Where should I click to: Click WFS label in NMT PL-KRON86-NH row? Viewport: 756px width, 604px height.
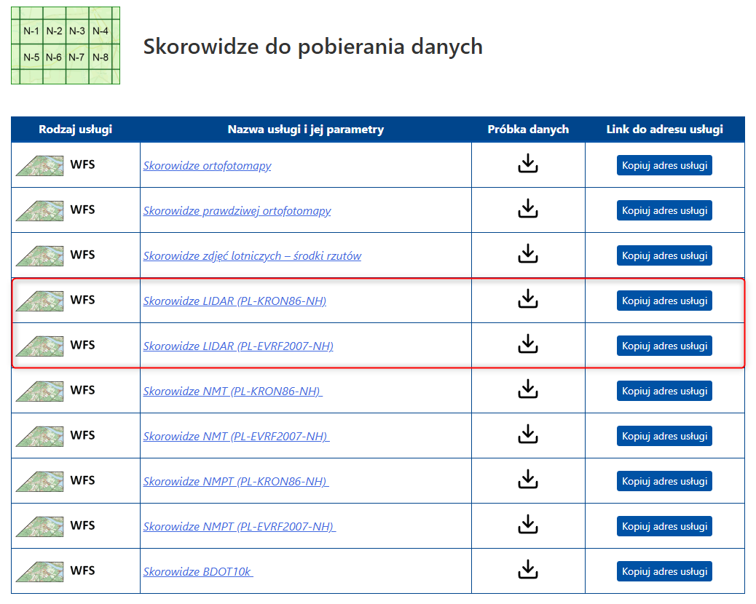coord(82,390)
